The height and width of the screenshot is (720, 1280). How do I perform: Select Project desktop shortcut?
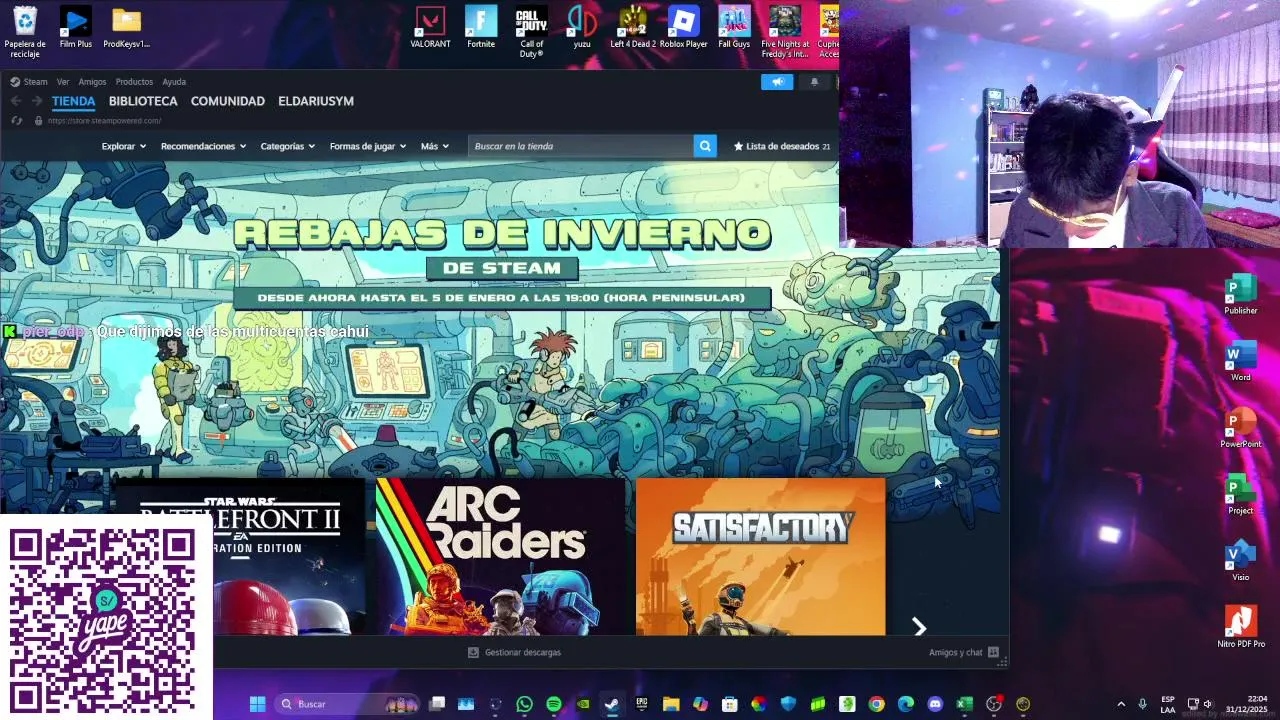pos(1241,495)
